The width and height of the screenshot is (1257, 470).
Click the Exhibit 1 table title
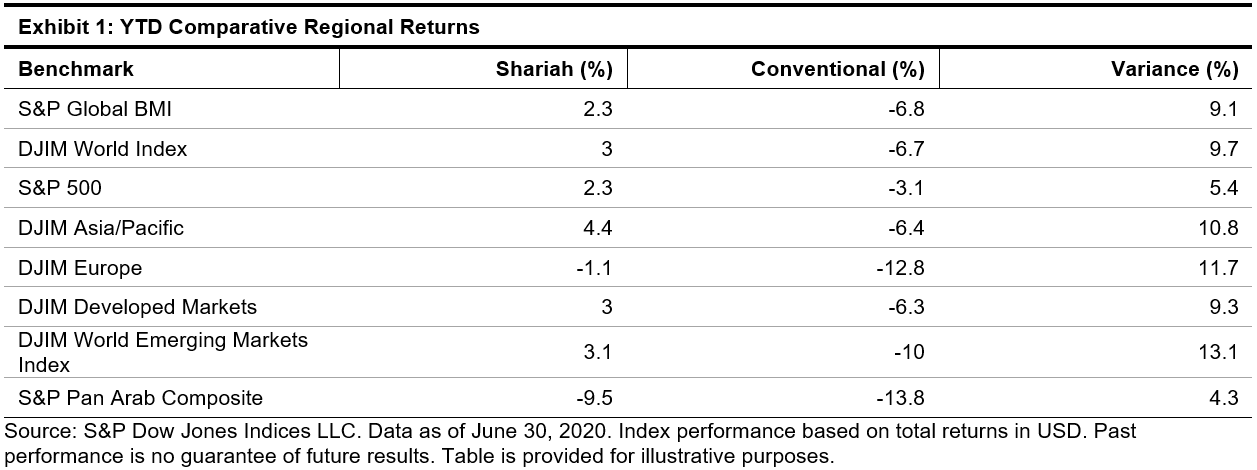tap(248, 28)
